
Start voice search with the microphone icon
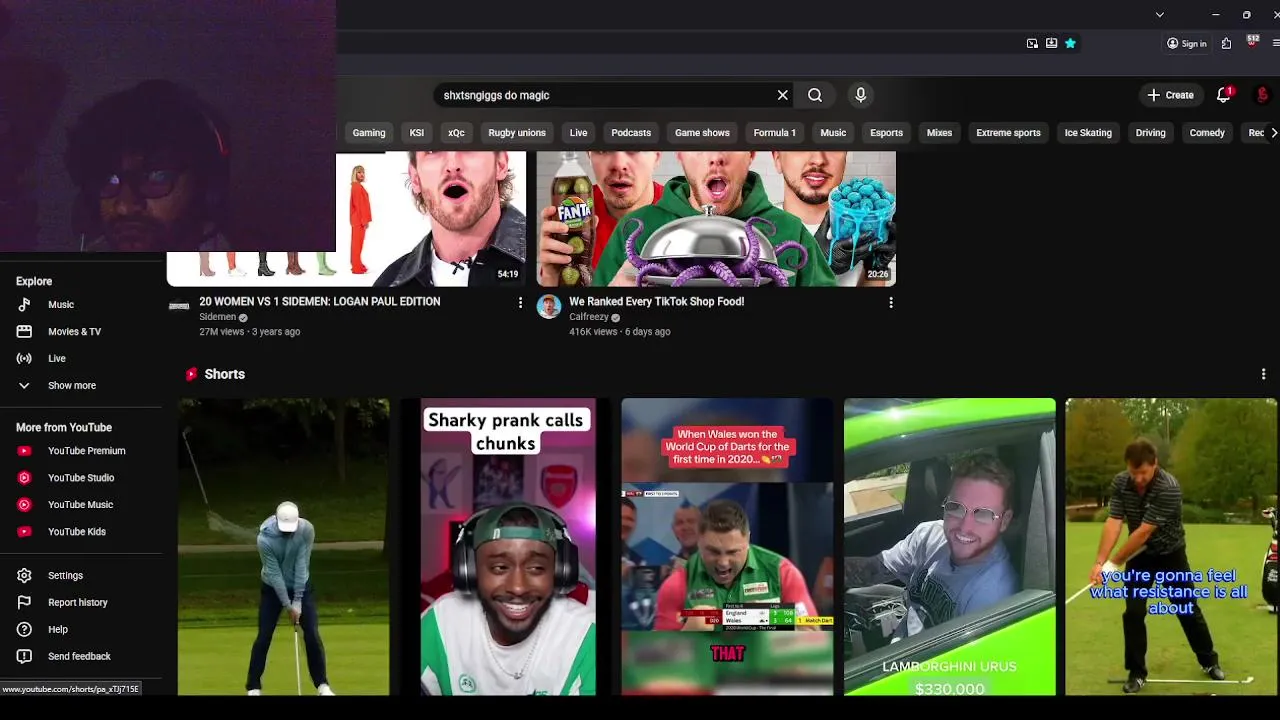coord(860,95)
